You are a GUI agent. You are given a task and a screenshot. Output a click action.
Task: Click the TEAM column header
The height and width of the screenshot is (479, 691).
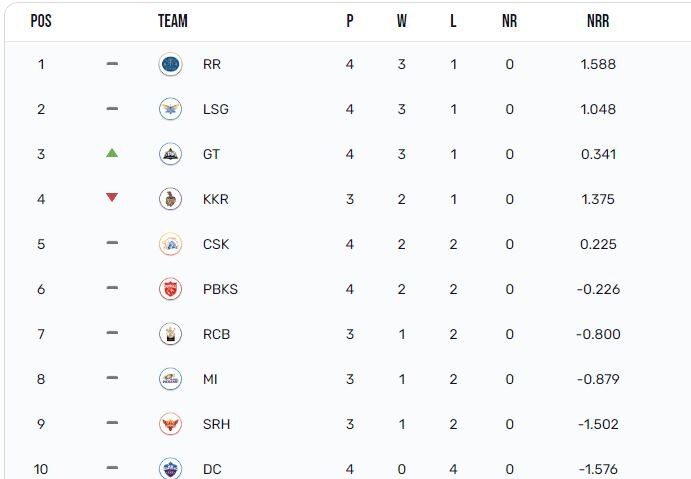[x=173, y=21]
